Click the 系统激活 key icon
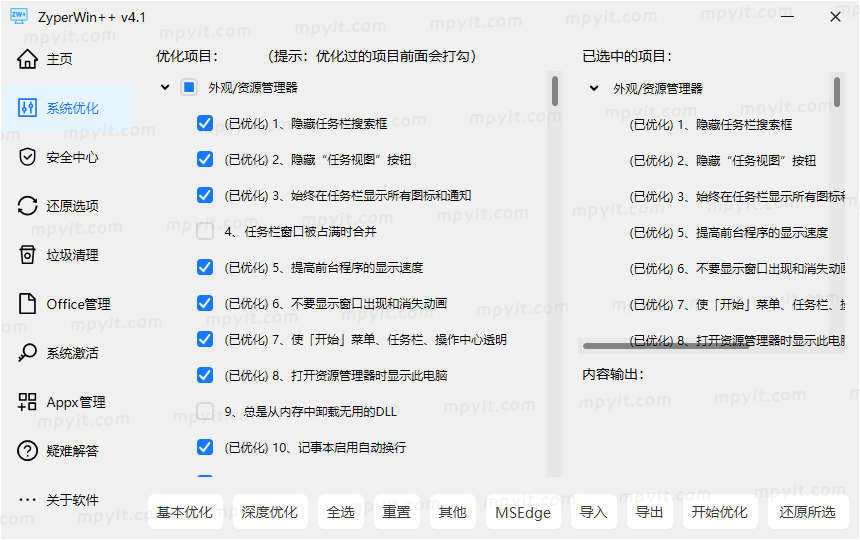860x540 pixels. pyautogui.click(x=27, y=353)
